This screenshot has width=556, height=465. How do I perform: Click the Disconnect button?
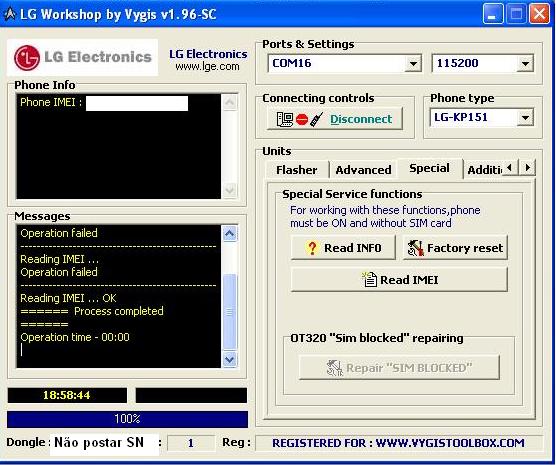335,119
